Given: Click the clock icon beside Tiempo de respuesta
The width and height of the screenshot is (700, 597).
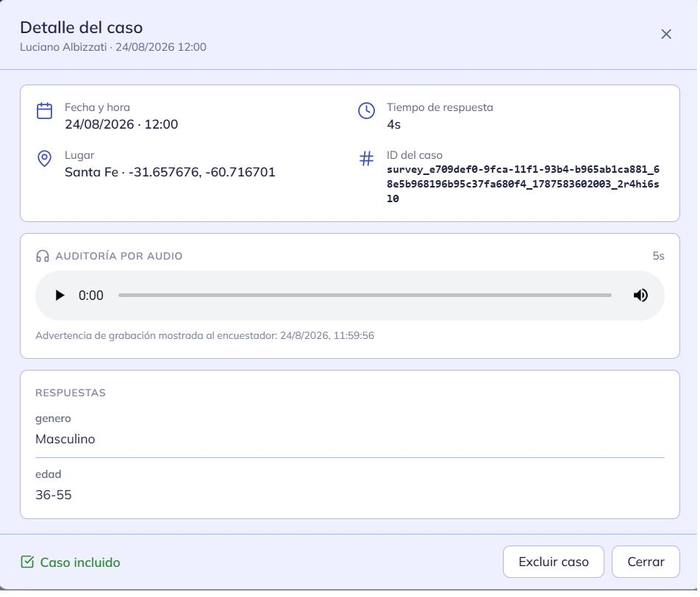Looking at the screenshot, I should [x=366, y=111].
